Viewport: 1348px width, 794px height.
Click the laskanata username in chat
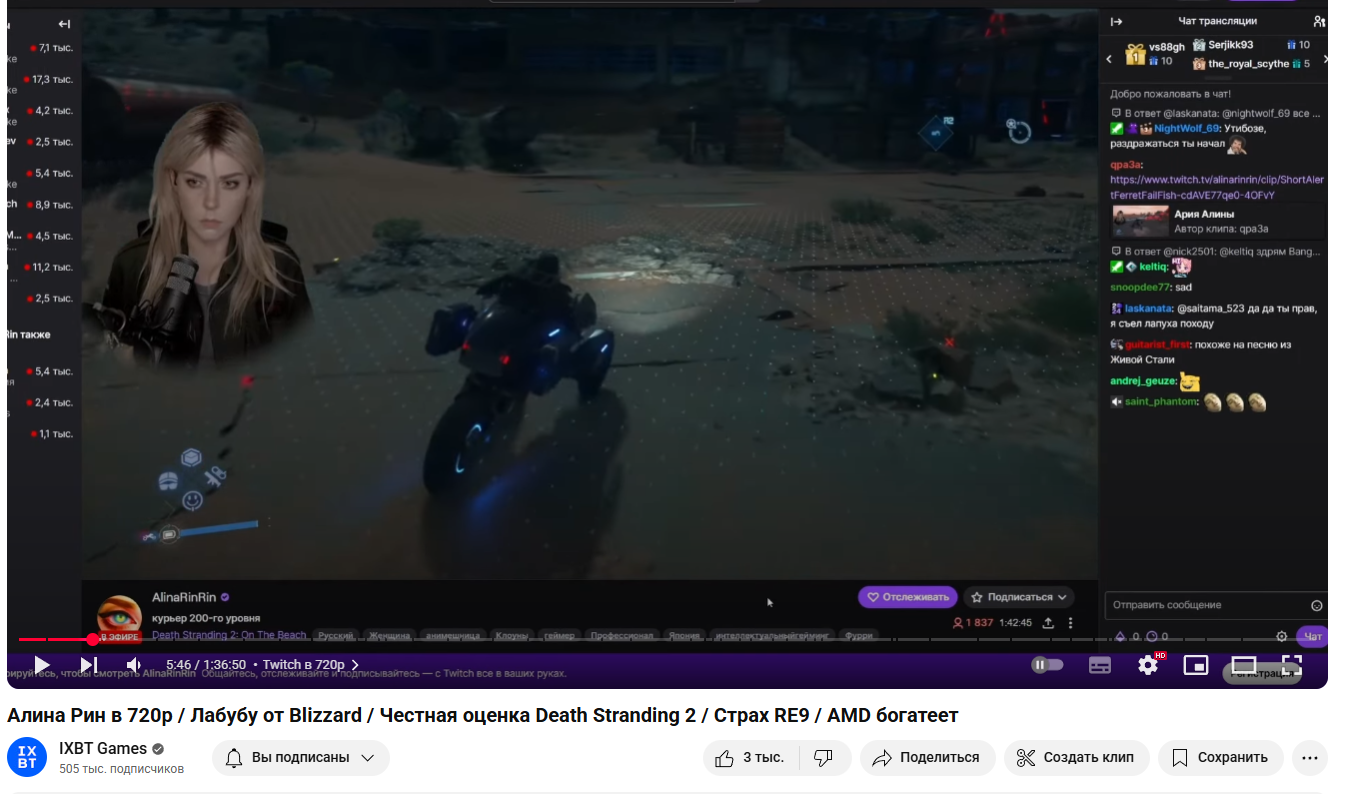click(x=1147, y=309)
